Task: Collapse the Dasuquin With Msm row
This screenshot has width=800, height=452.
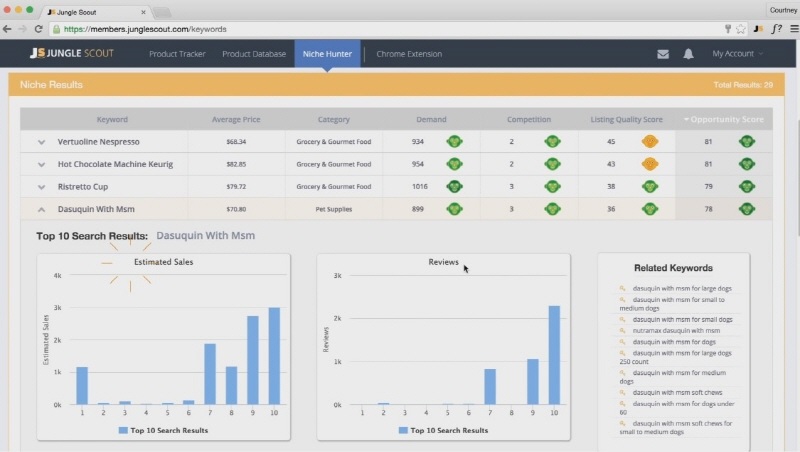Action: point(41,209)
